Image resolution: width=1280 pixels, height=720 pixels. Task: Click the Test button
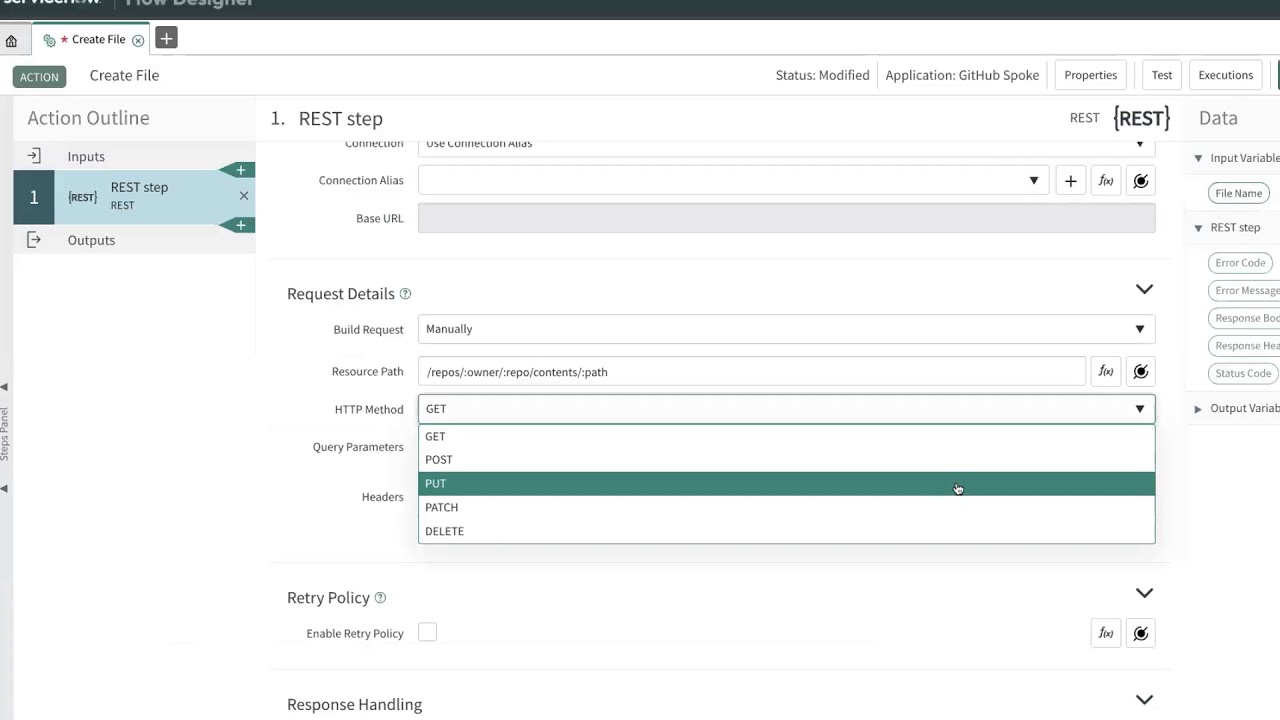(1161, 75)
